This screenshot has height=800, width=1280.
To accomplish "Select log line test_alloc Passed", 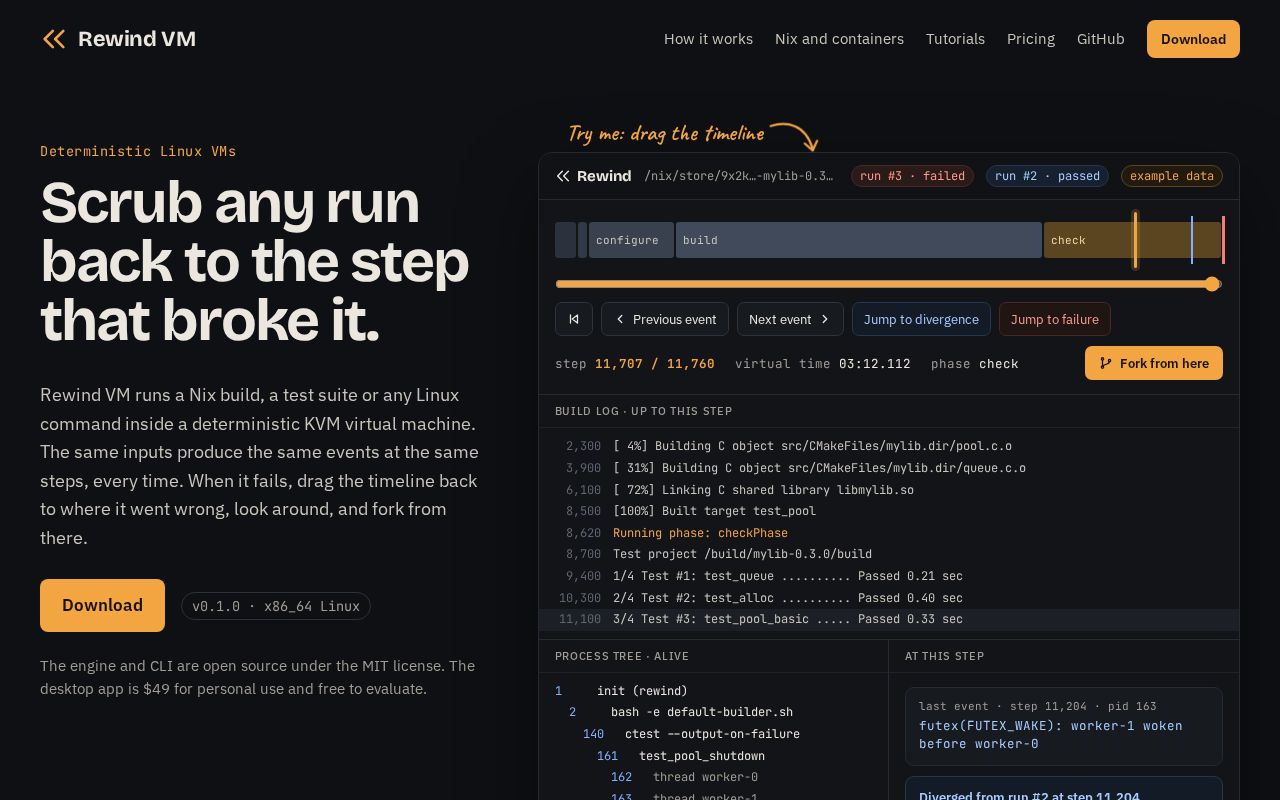I will tap(889, 598).
